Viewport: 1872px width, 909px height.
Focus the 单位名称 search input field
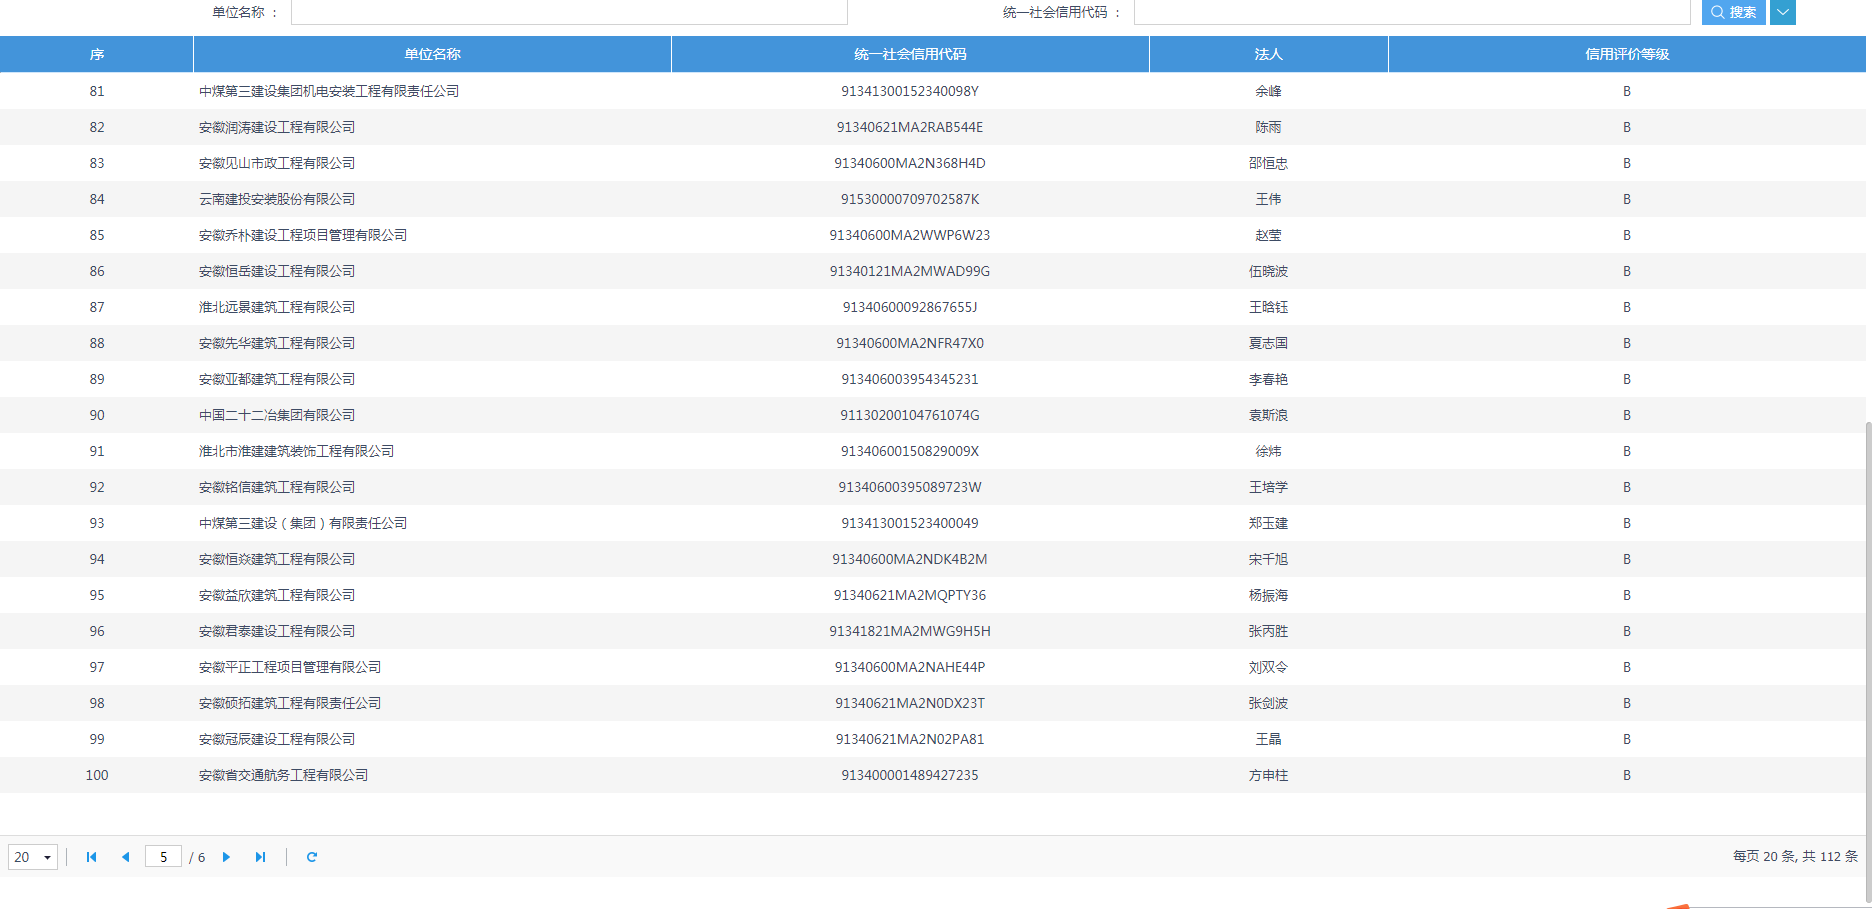pos(568,12)
